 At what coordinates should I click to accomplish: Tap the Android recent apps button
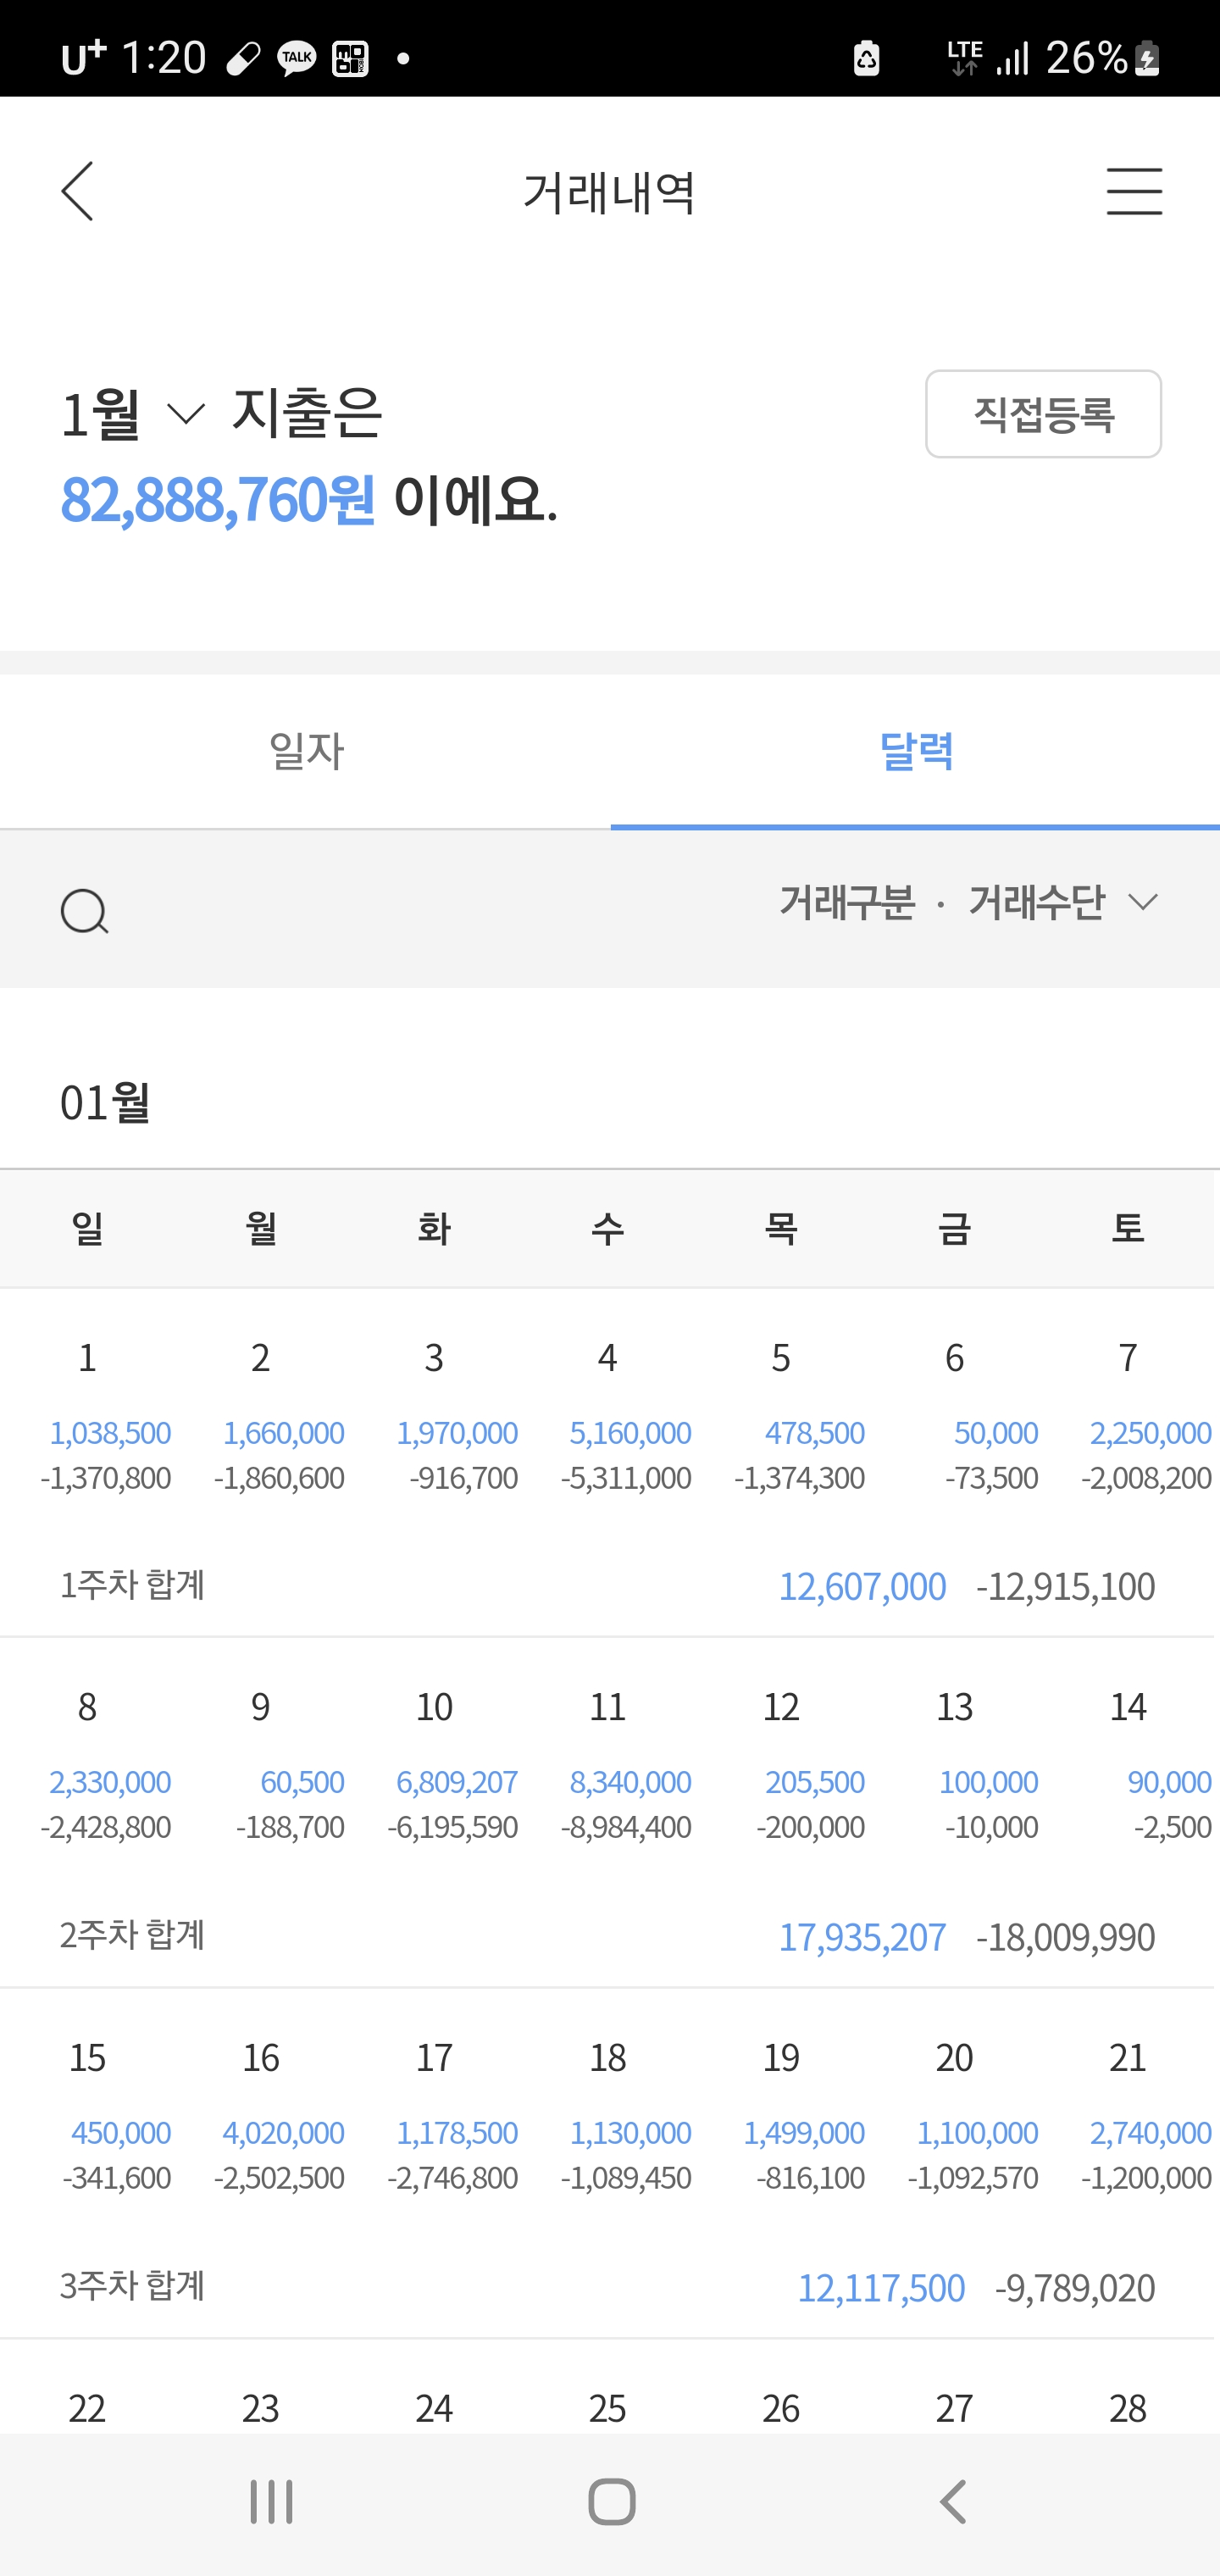271,2502
